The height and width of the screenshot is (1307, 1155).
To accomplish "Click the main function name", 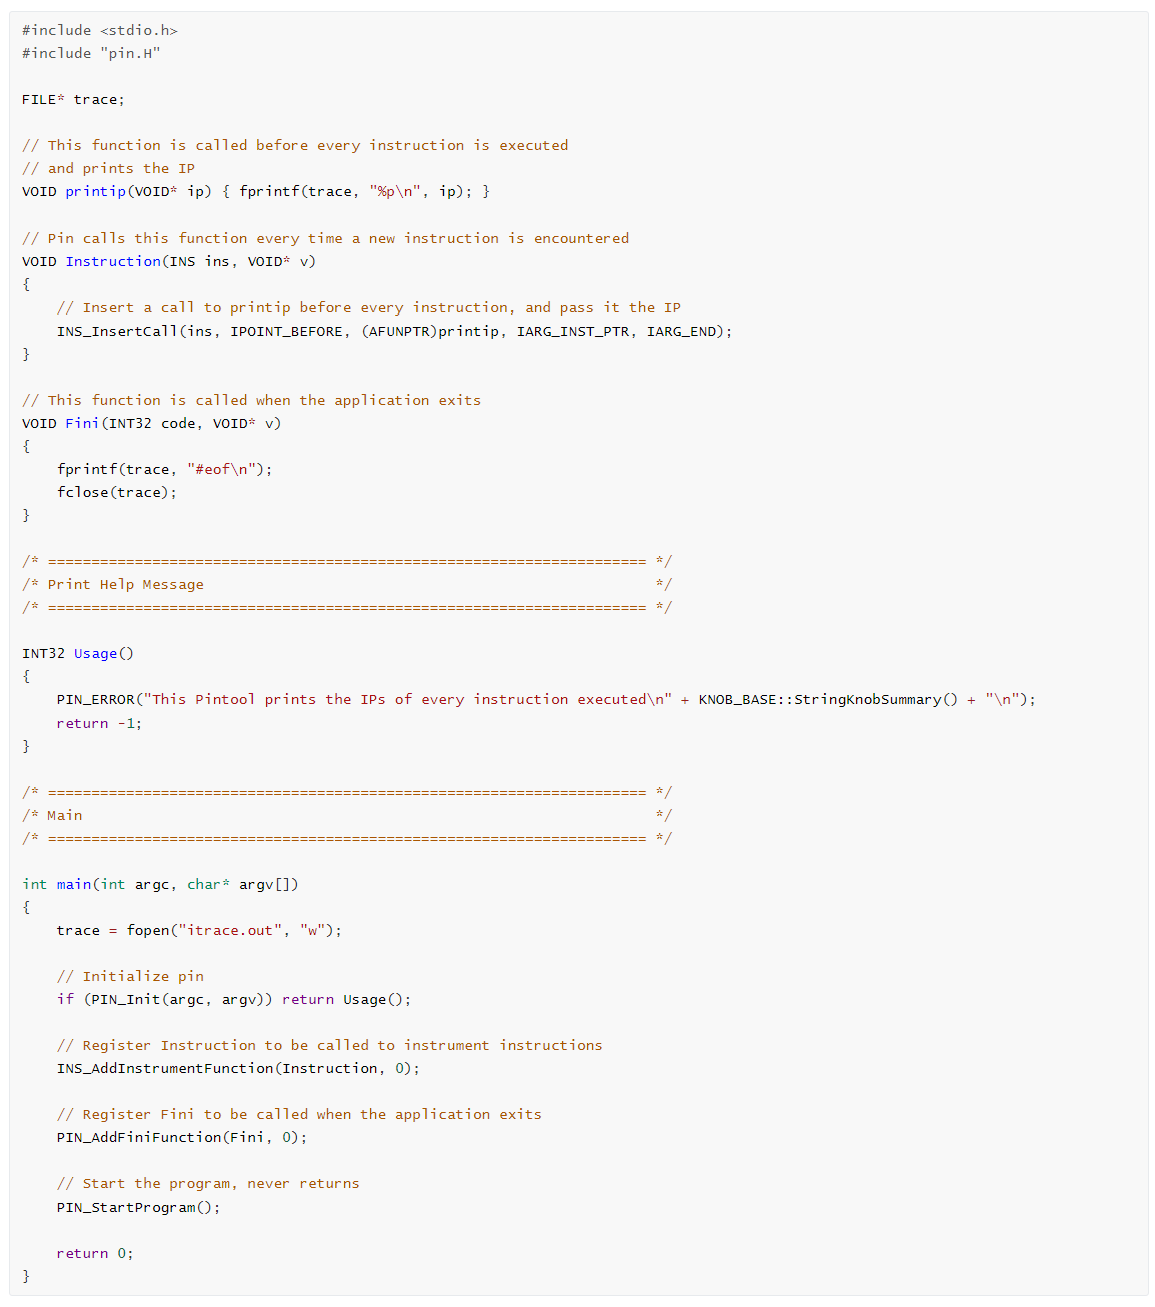I will point(74,884).
